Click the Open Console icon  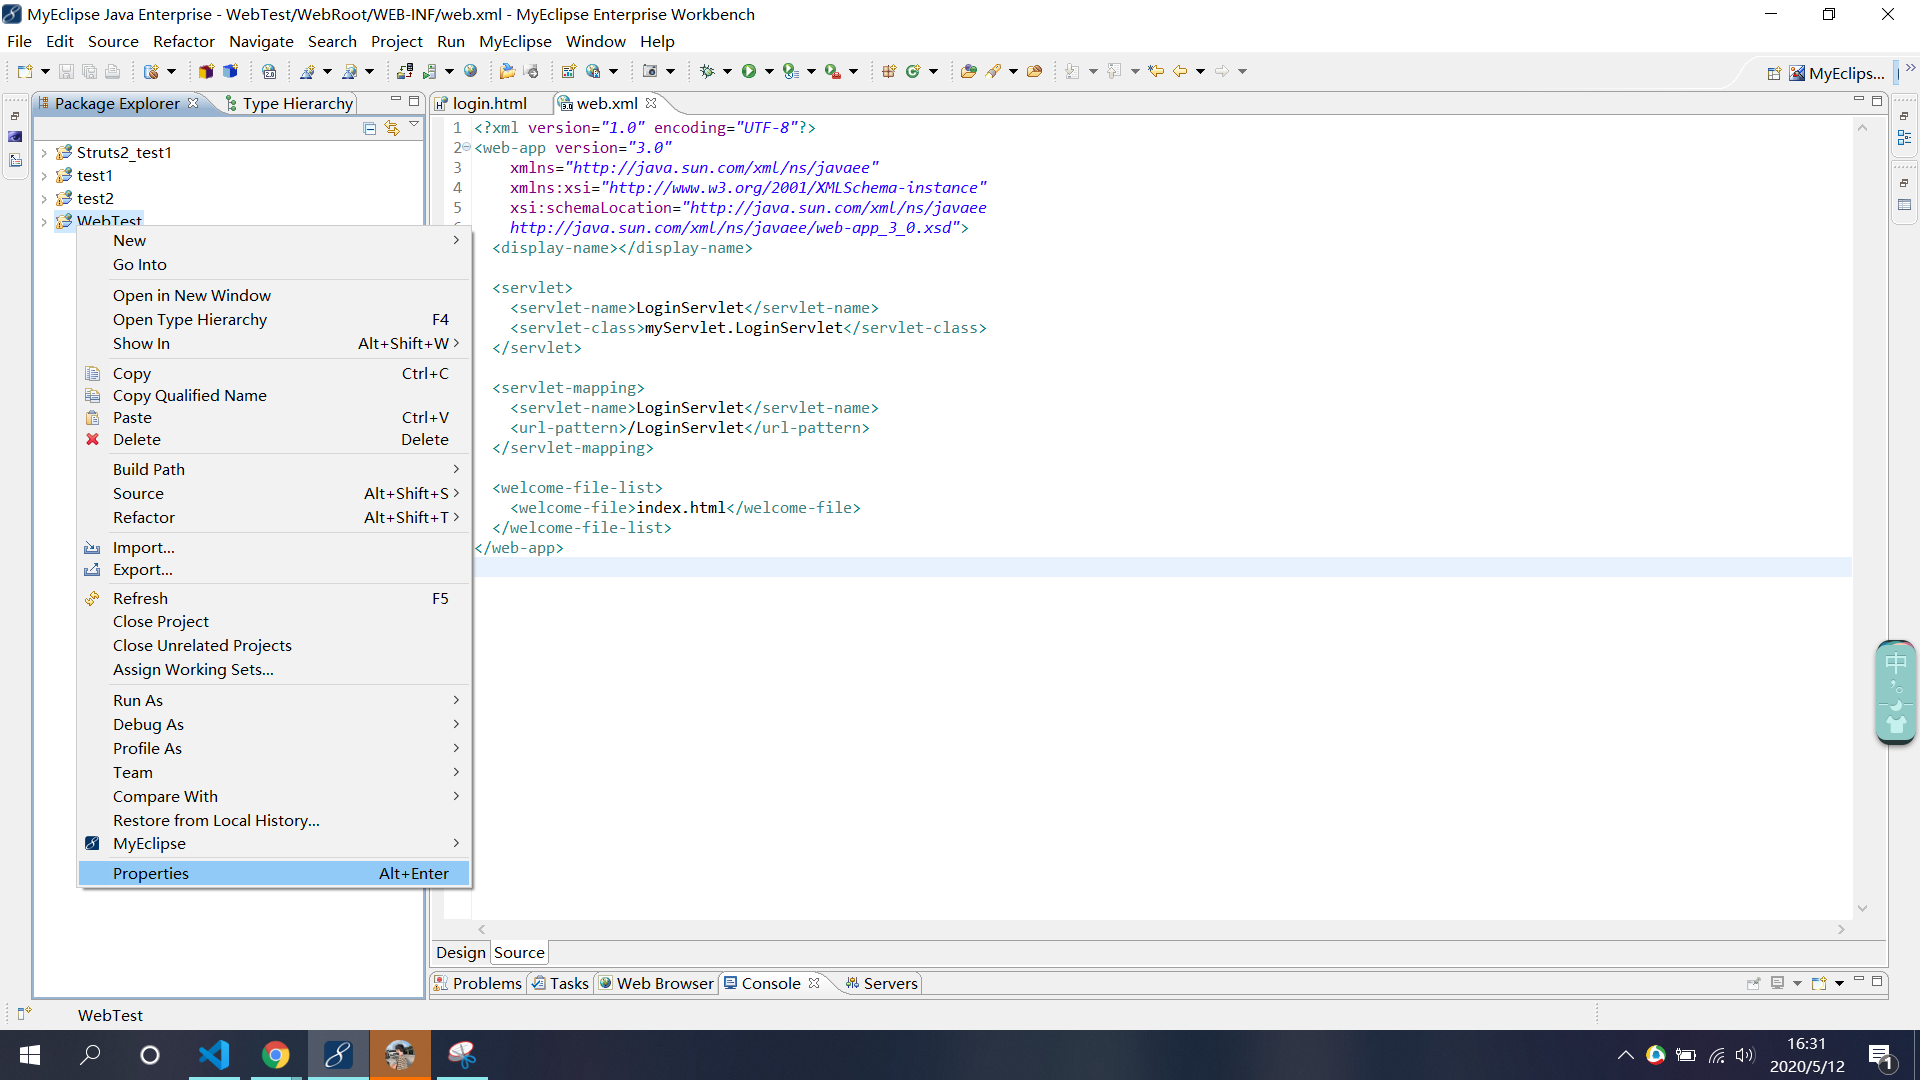(1819, 983)
